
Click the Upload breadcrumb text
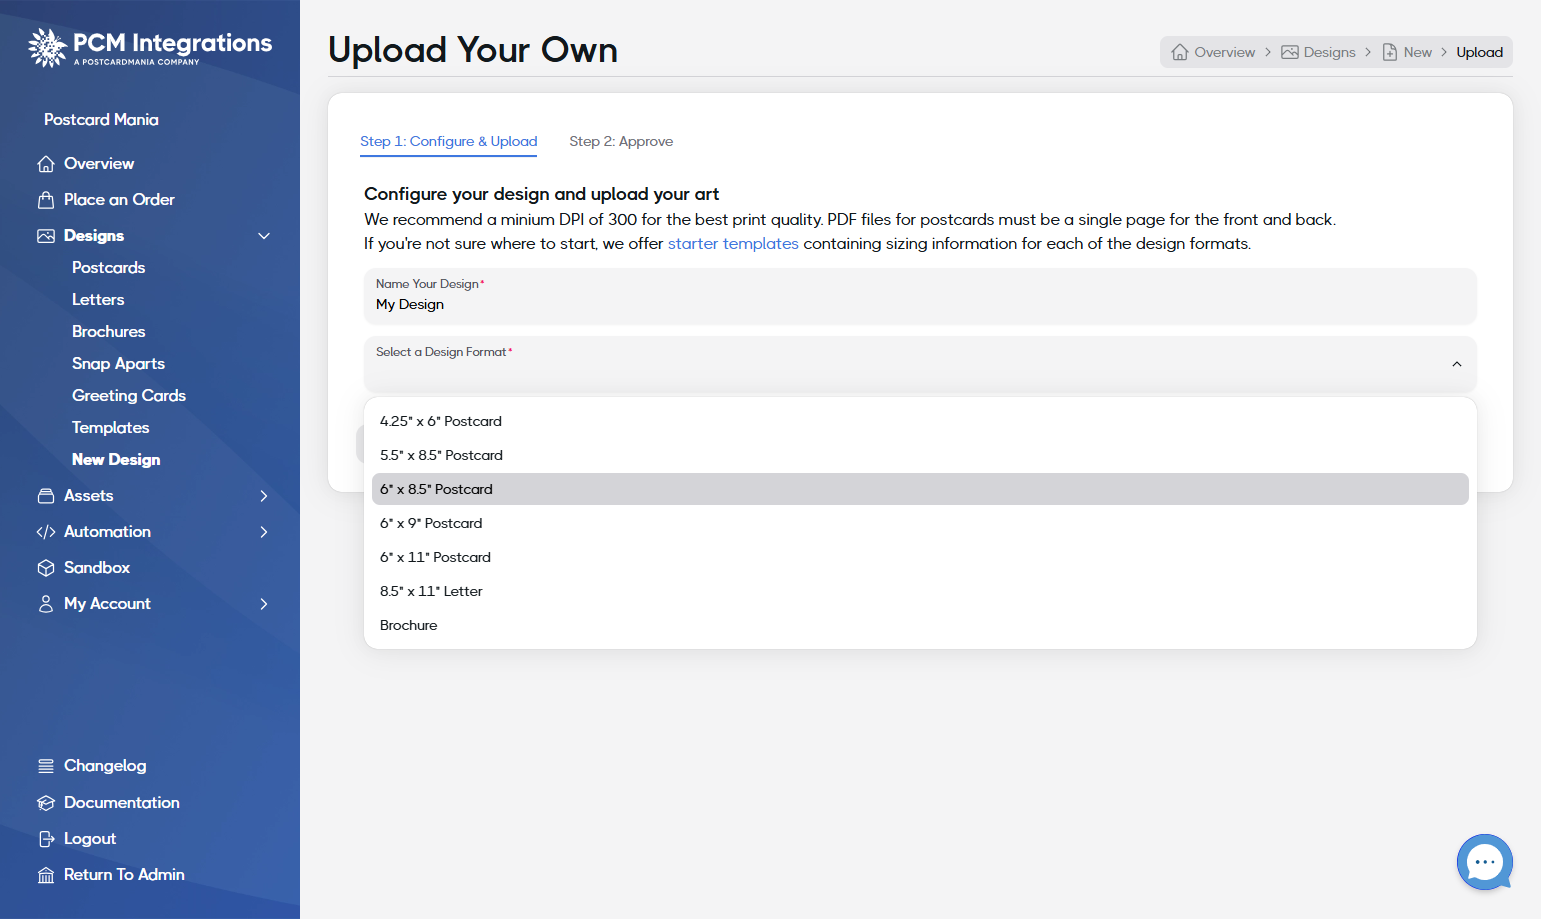[1479, 52]
